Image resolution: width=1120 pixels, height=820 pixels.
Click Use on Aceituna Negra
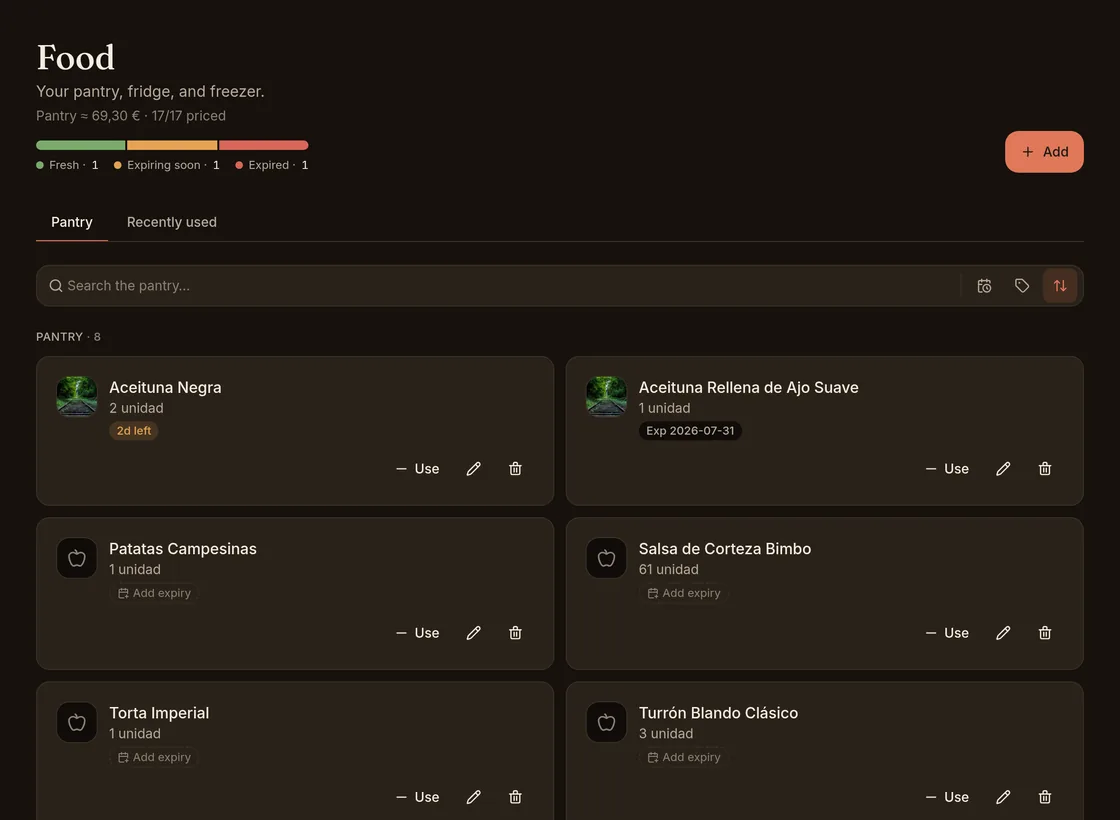click(418, 469)
